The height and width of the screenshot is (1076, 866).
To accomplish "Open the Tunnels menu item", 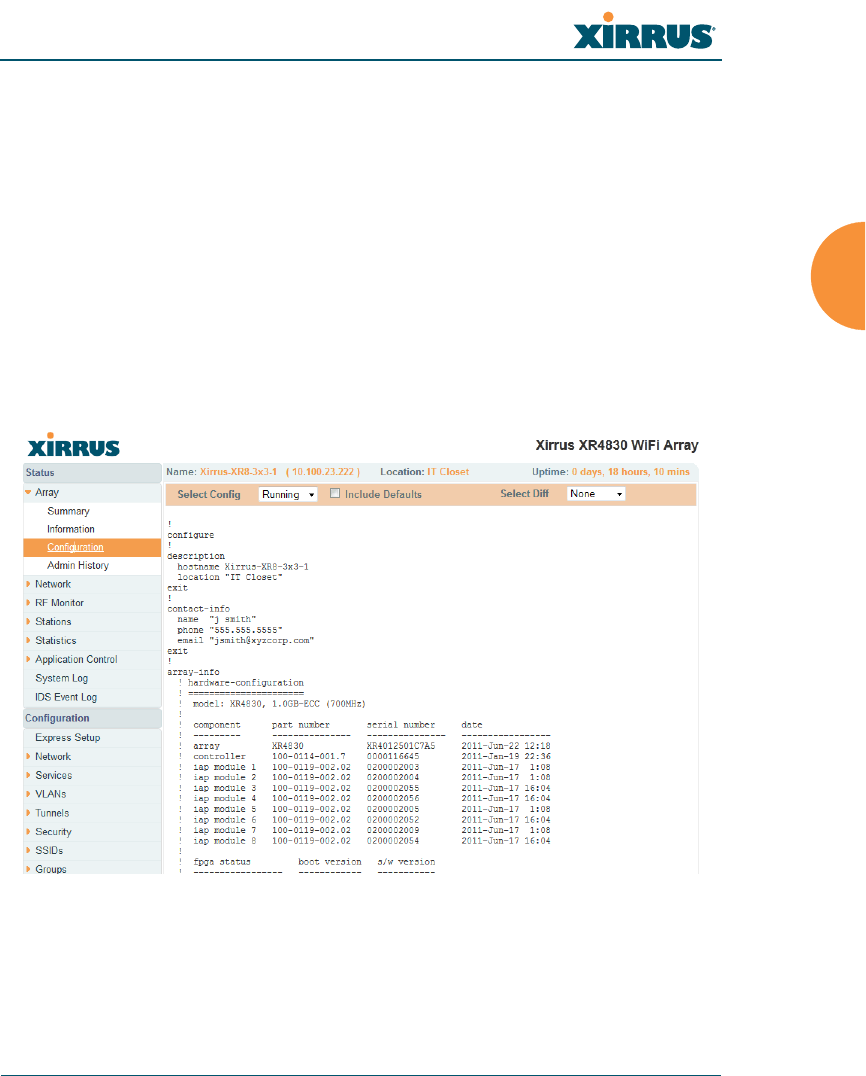I will pyautogui.click(x=52, y=812).
